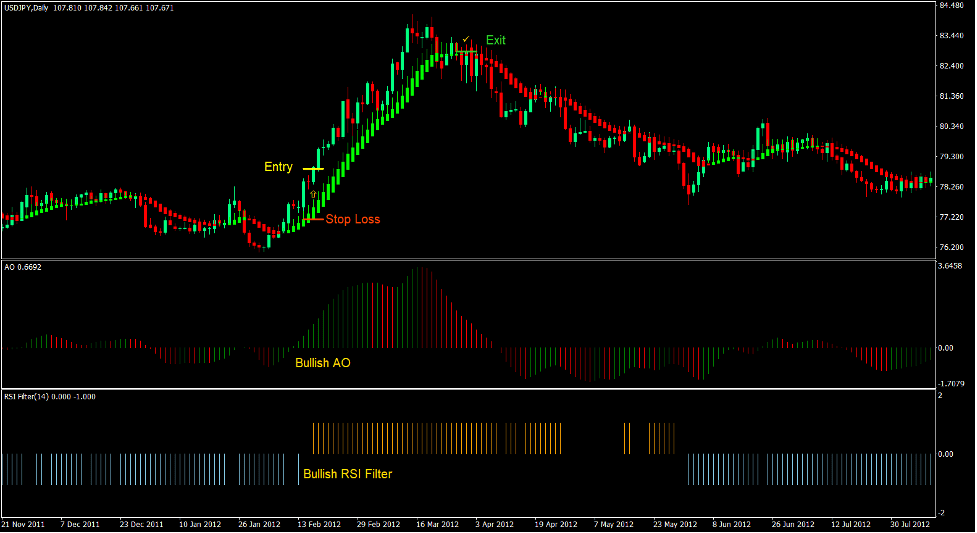
Task: Click the checkmark icon above the Exit candle
Action: click(466, 39)
